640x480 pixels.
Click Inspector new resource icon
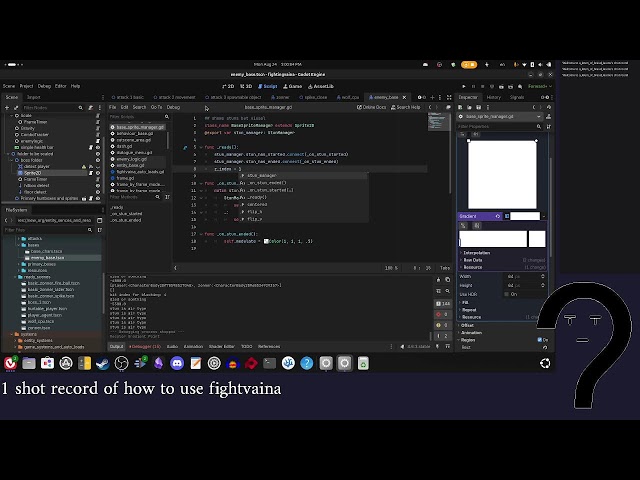tap(460, 107)
